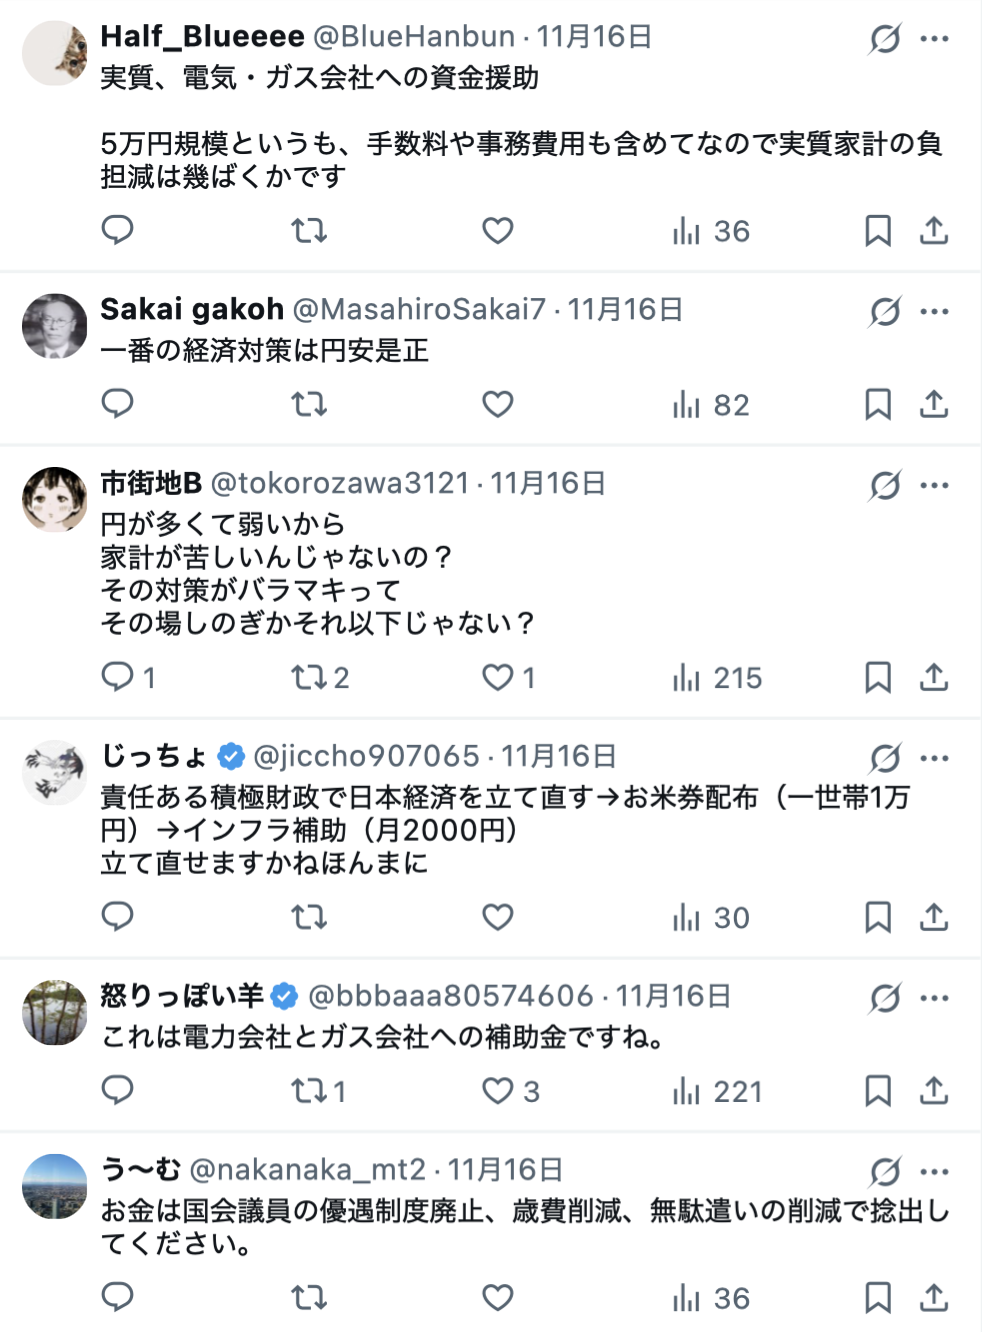
Task: Open the @MasahiroSakai7 profile handle
Action: [x=419, y=310]
